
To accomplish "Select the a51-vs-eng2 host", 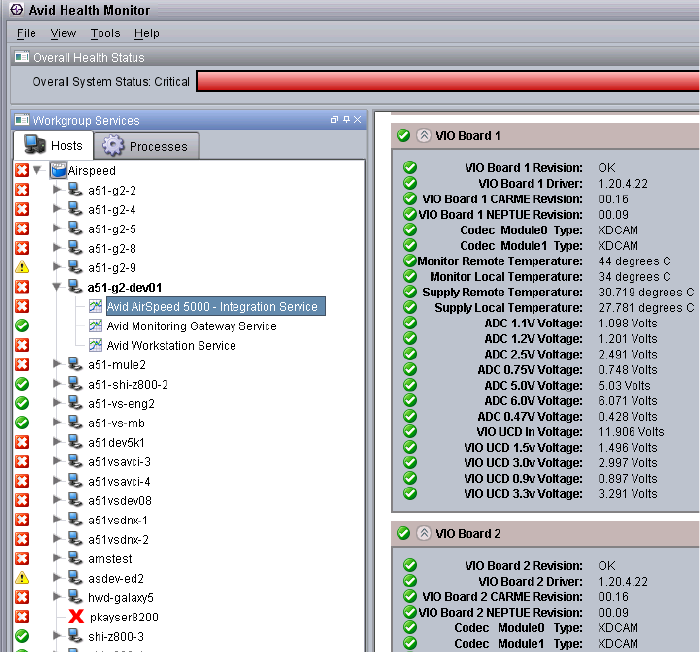I will tap(121, 403).
